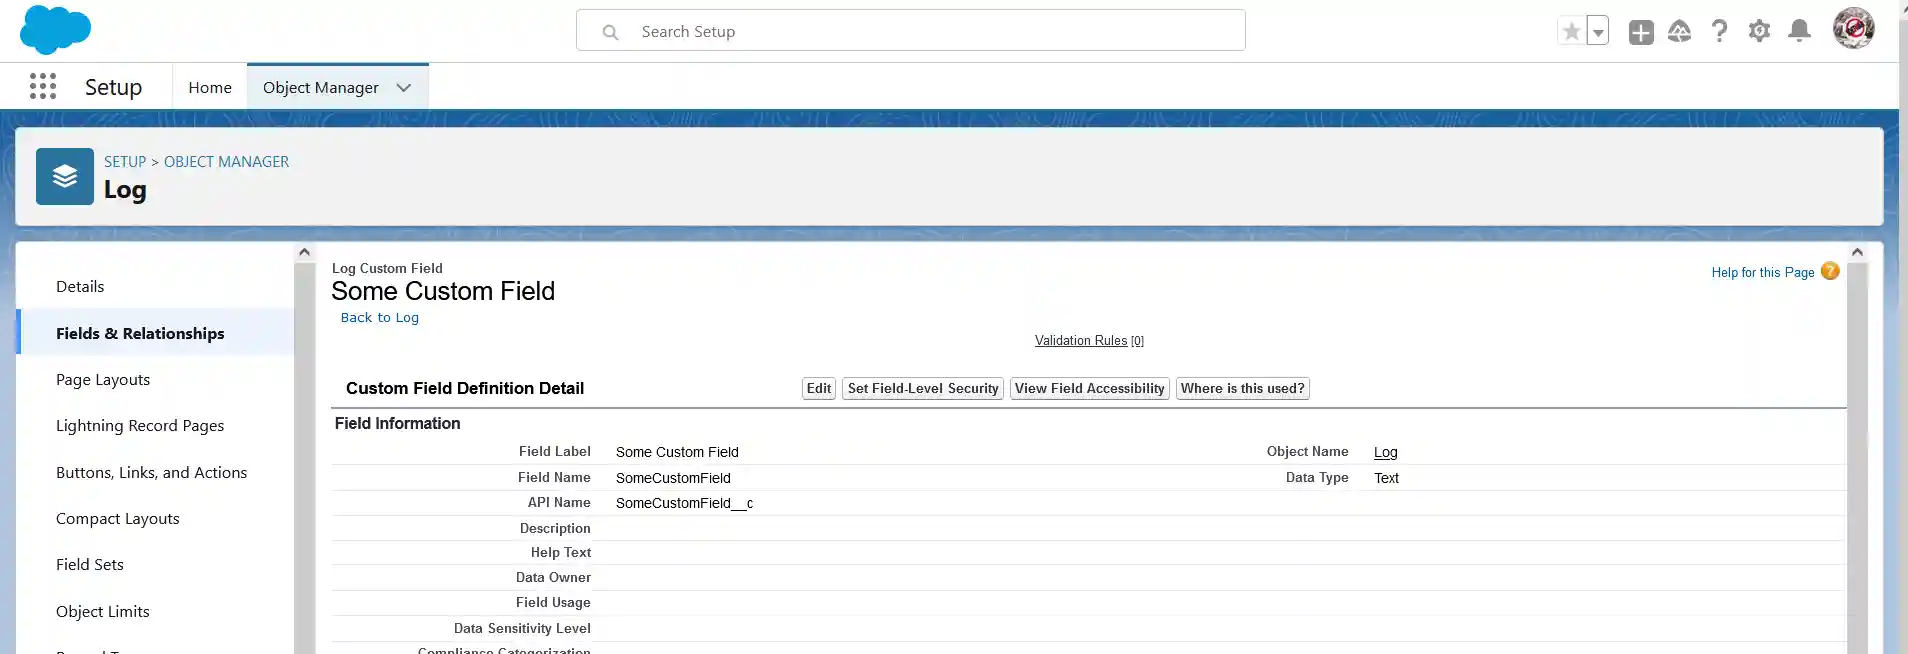Screen dimensions: 1908x654
Task: Open Details in the sidebar
Action: [80, 287]
